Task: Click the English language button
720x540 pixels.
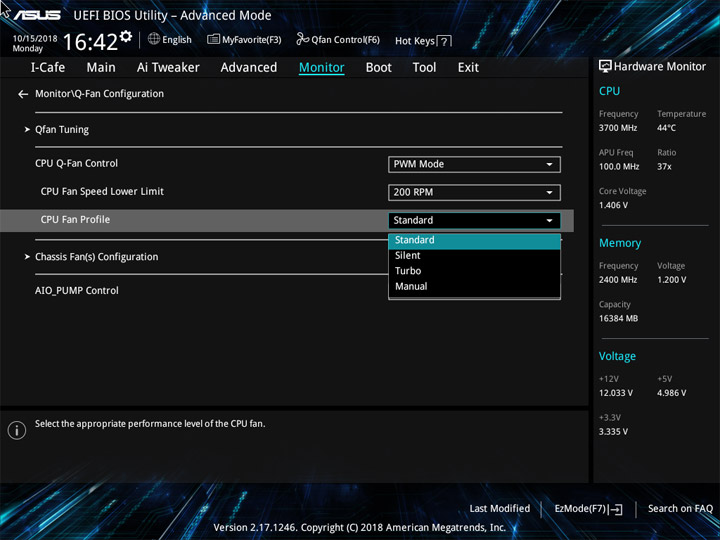Action: click(x=176, y=40)
